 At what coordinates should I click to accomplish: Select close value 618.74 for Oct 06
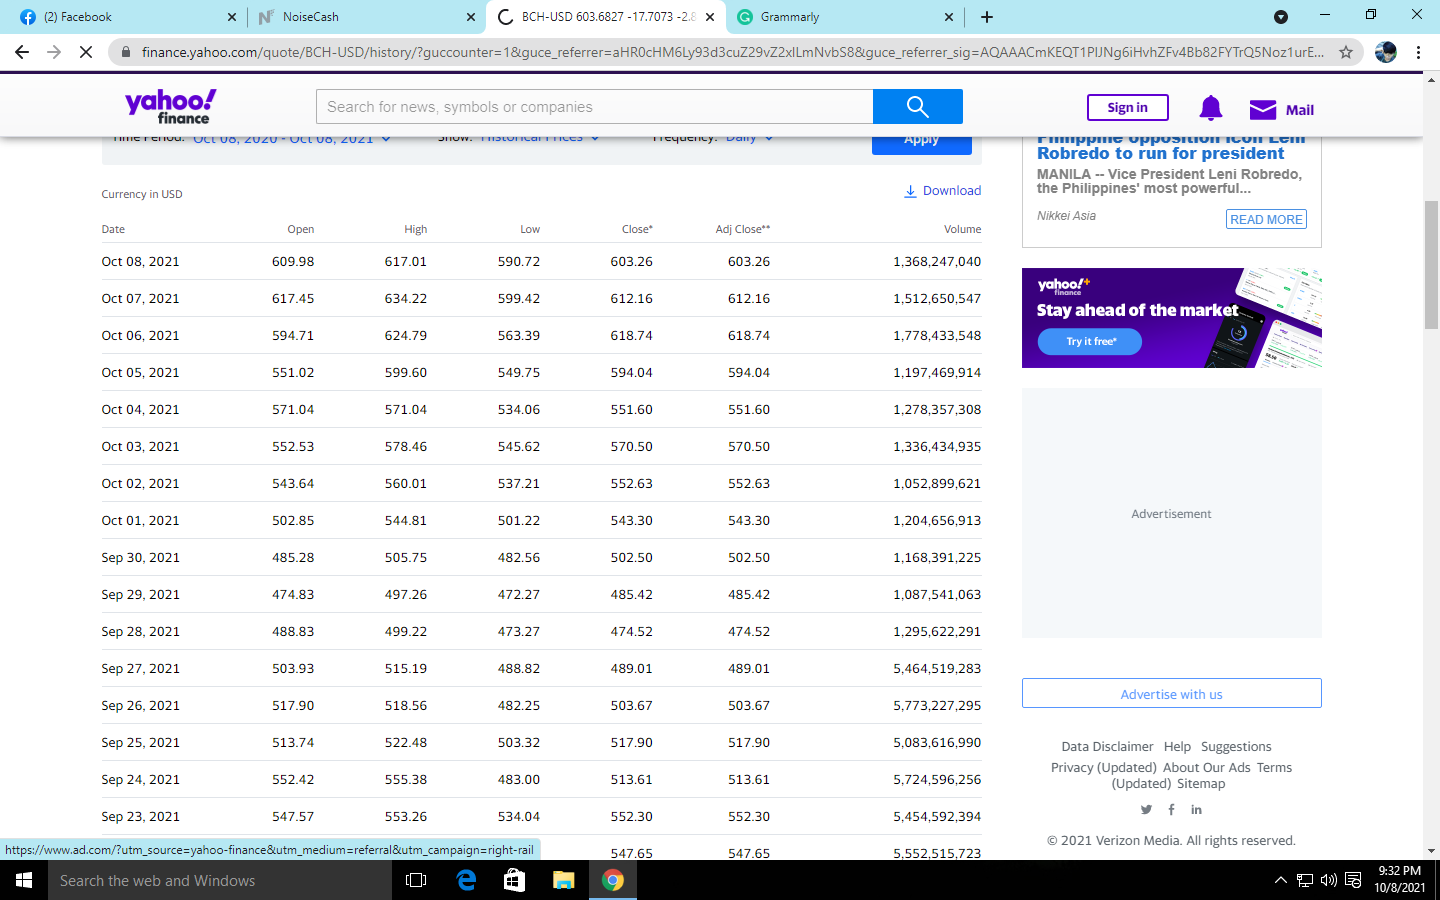(631, 336)
